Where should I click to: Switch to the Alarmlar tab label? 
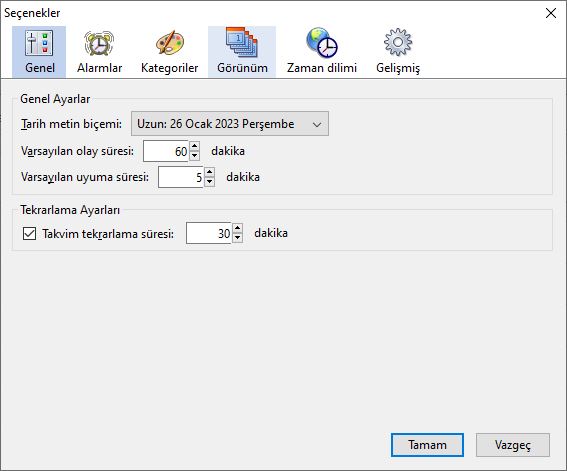(x=99, y=68)
